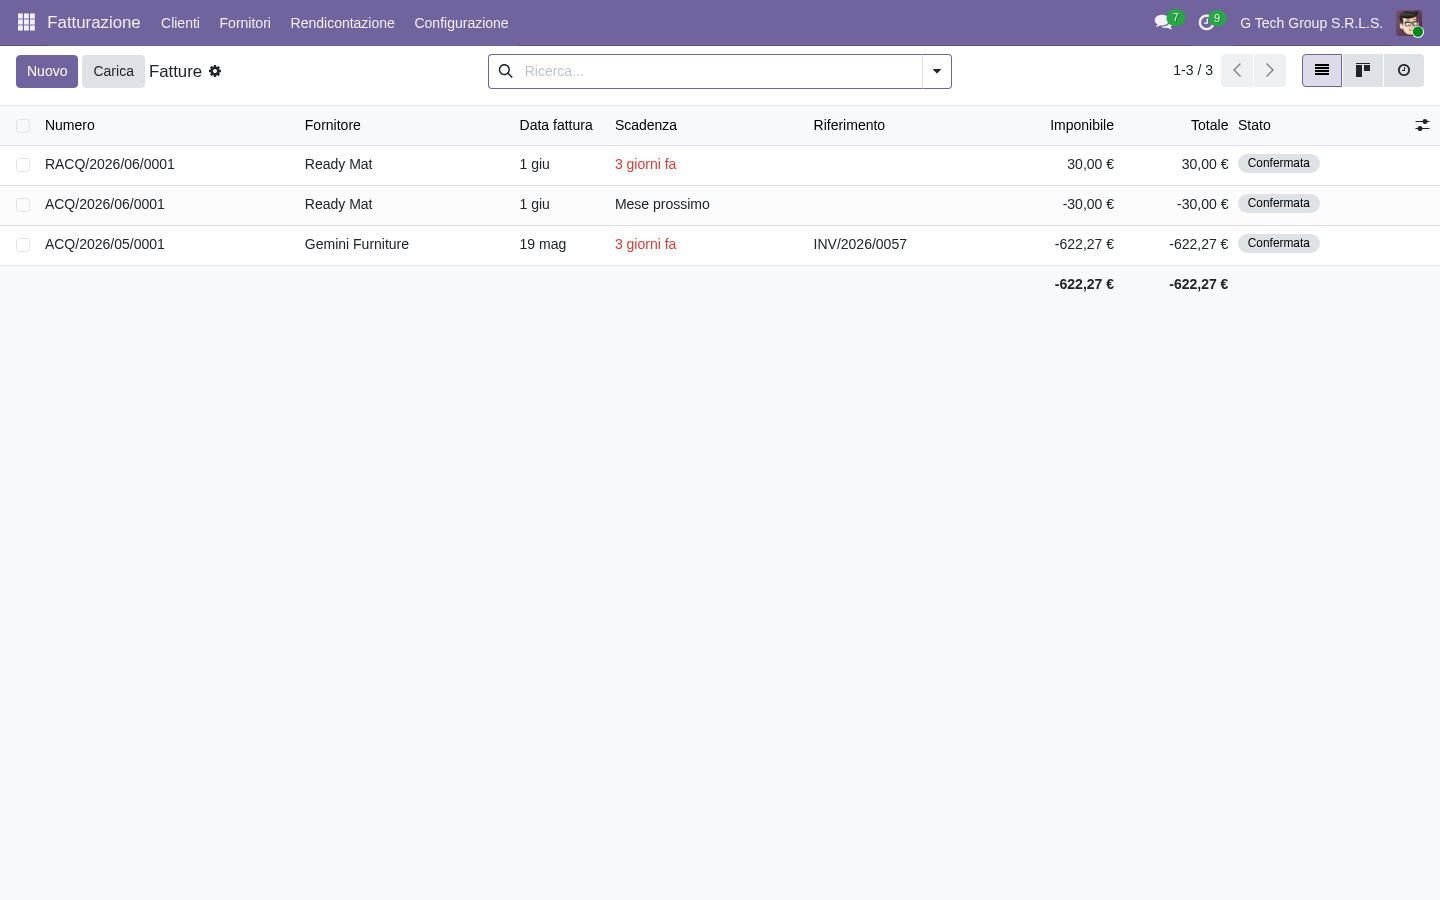This screenshot has width=1440, height=900.
Task: Open the Clienti menu
Action: [x=180, y=23]
